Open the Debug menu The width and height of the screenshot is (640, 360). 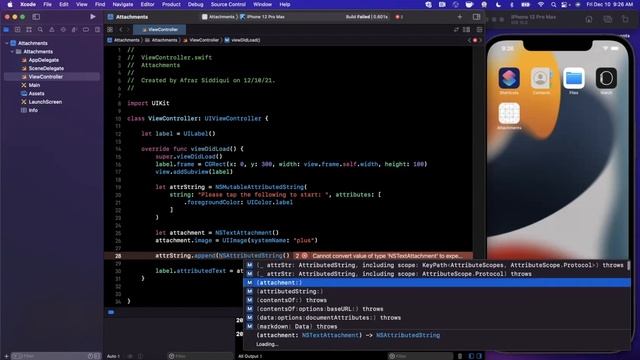(x=196, y=4)
